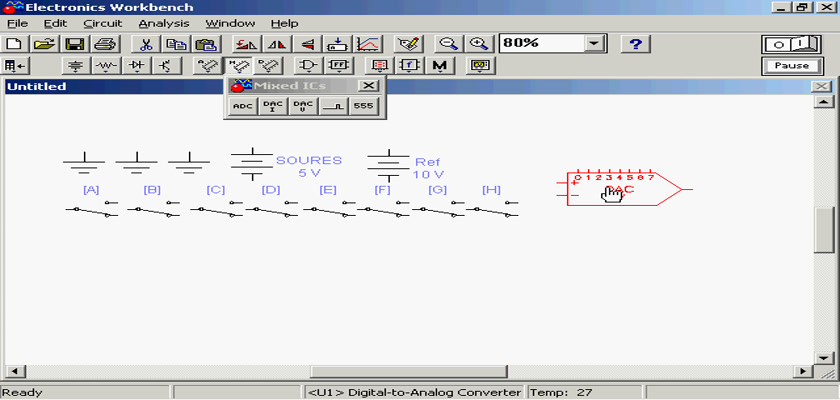840x400 pixels.
Task: Toggle switch [G] on the canvas
Action: pos(438,209)
